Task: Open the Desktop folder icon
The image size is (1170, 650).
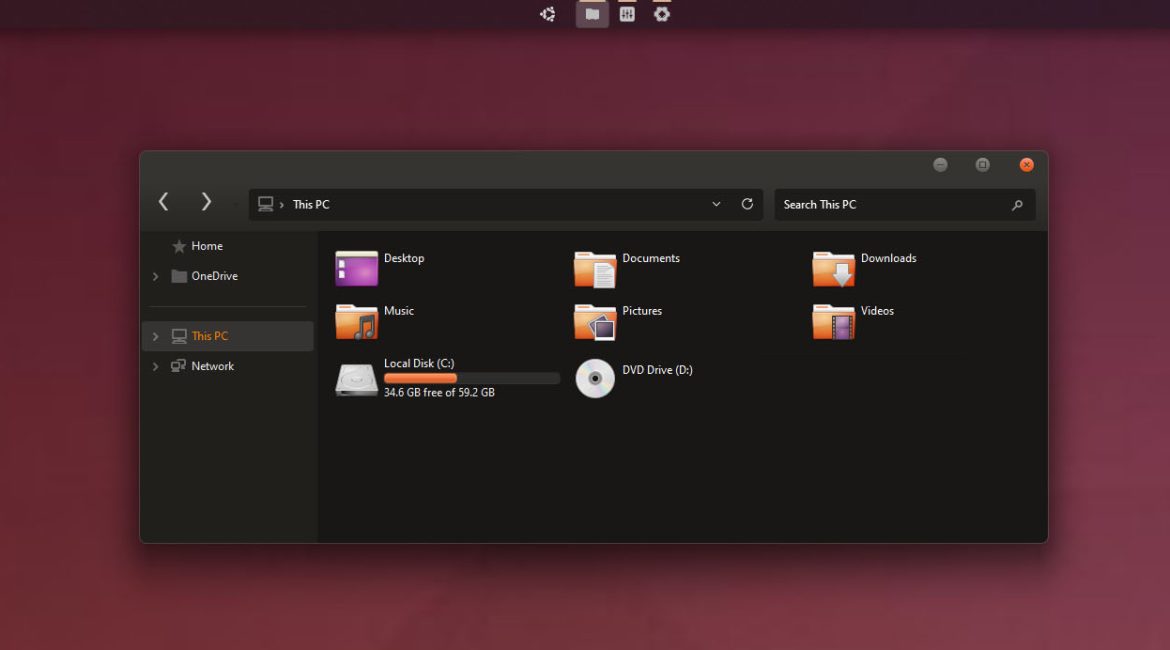Action: click(x=357, y=269)
